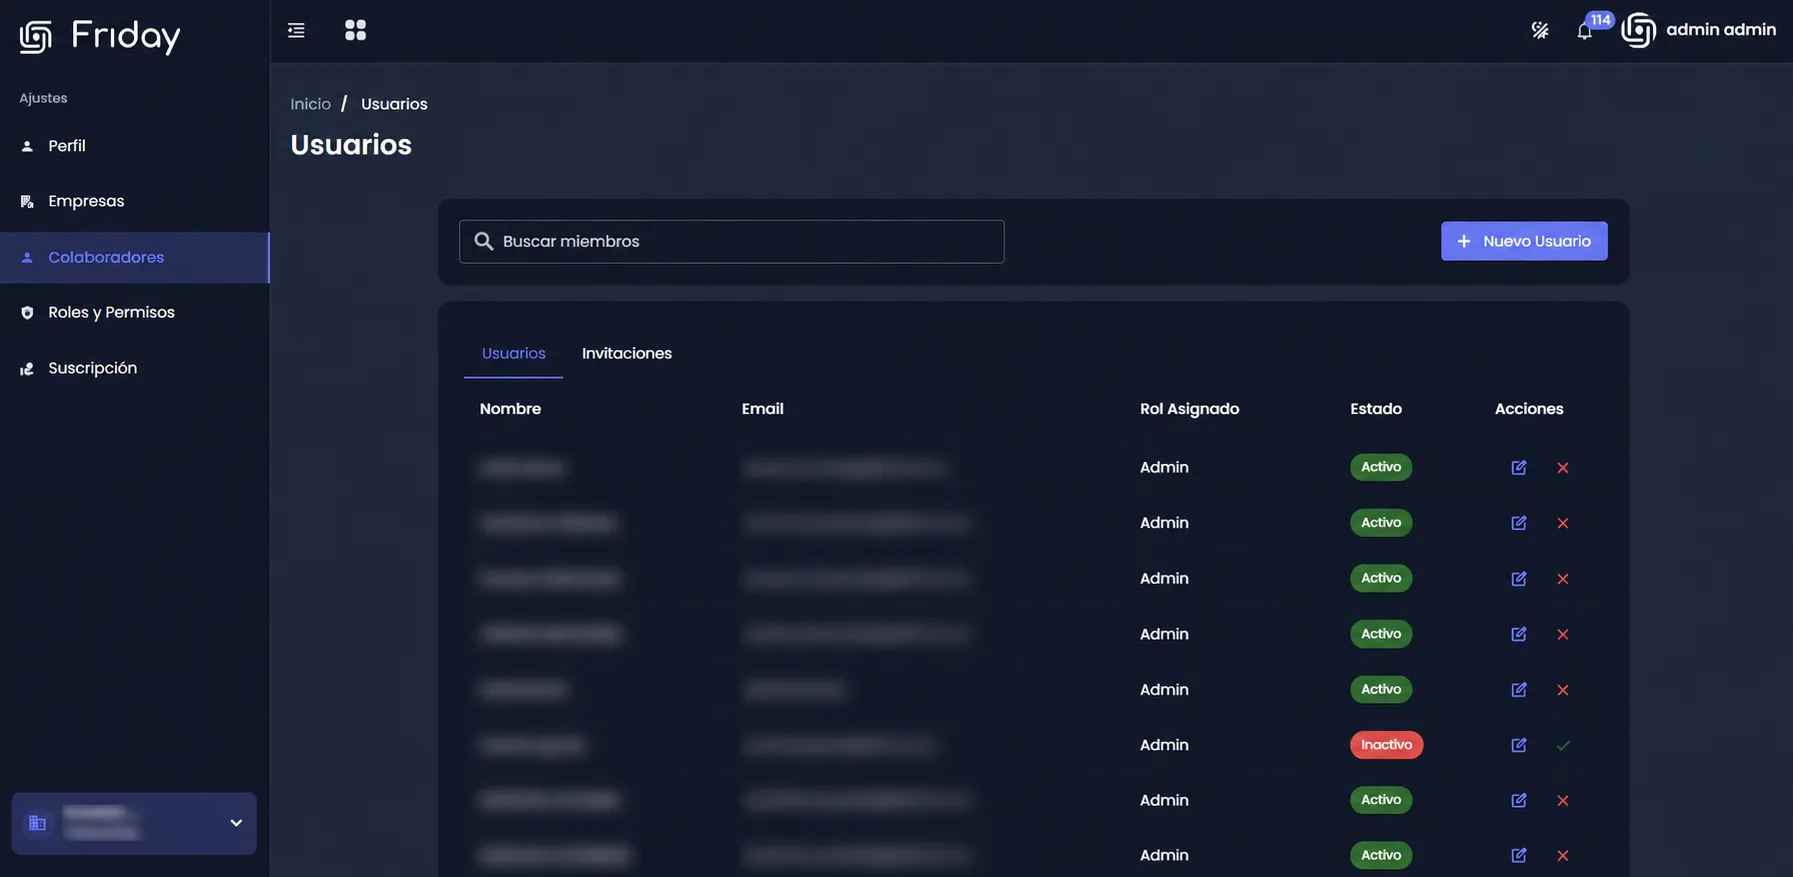The image size is (1793, 877).
Task: Edit the user just below the Inactivo row
Action: pos(1518,800)
